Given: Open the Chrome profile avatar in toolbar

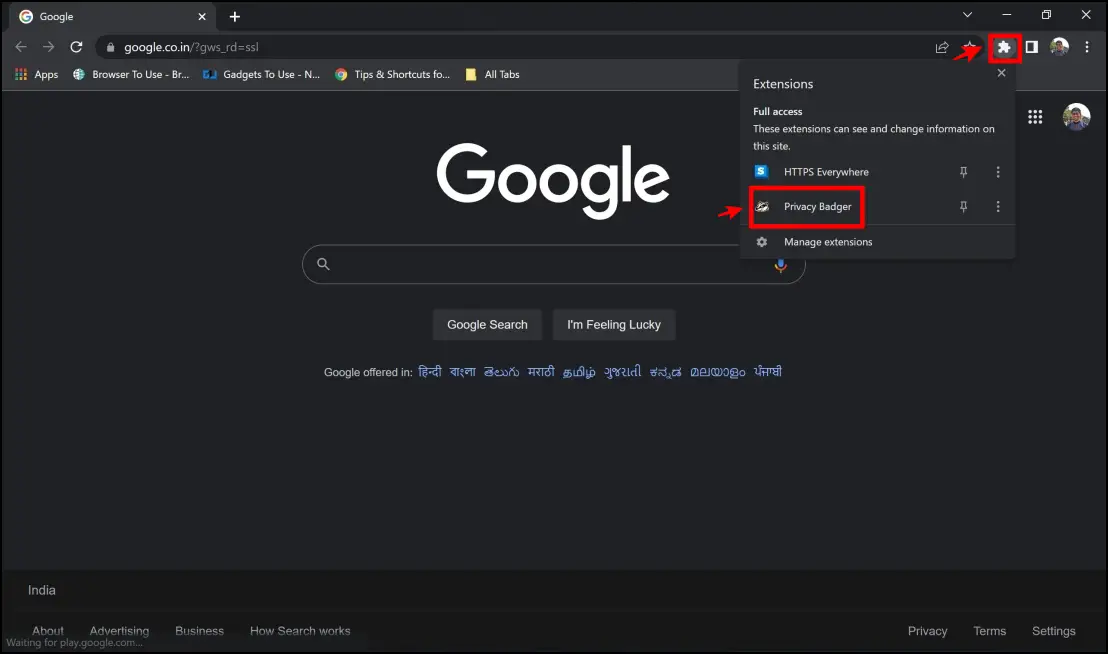Looking at the screenshot, I should (1059, 47).
